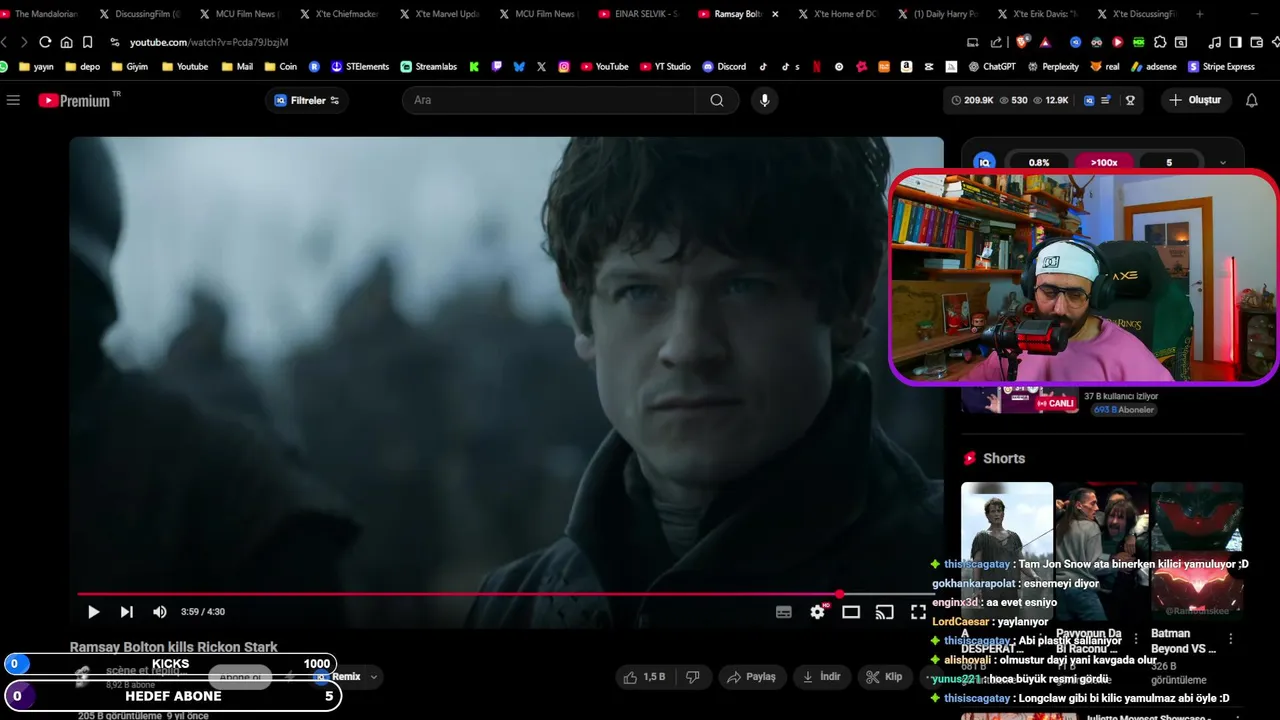
Task: Open the Twitch bookmark icon
Action: (497, 67)
